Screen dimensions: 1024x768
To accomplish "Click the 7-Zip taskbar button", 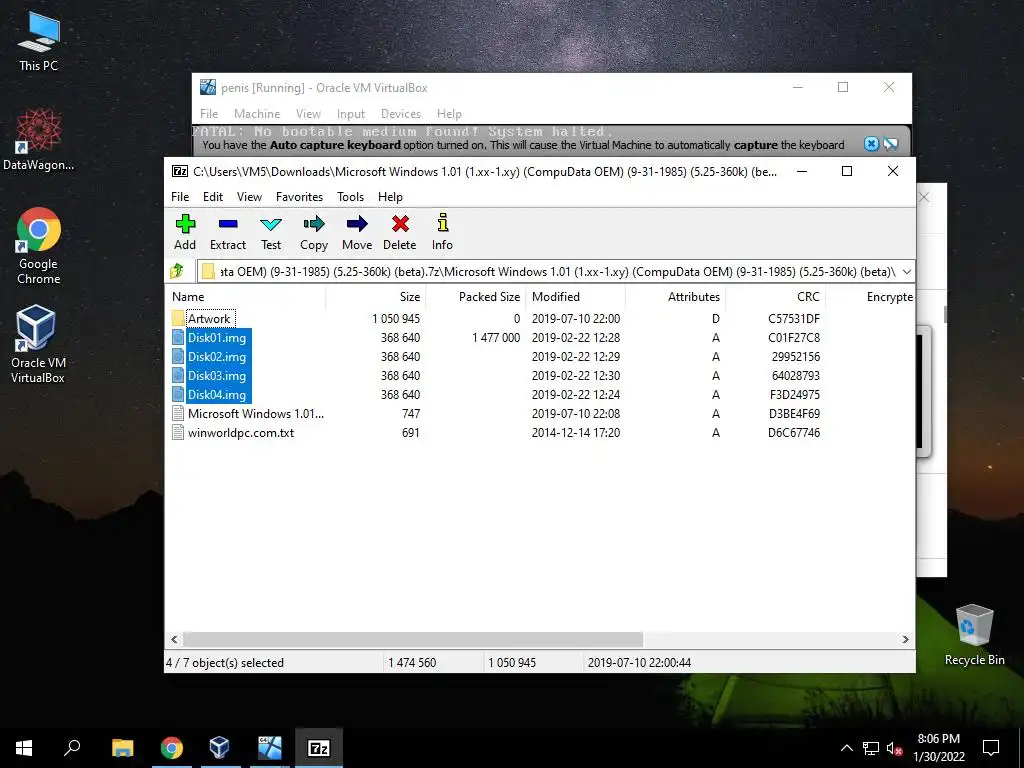I will click(319, 748).
